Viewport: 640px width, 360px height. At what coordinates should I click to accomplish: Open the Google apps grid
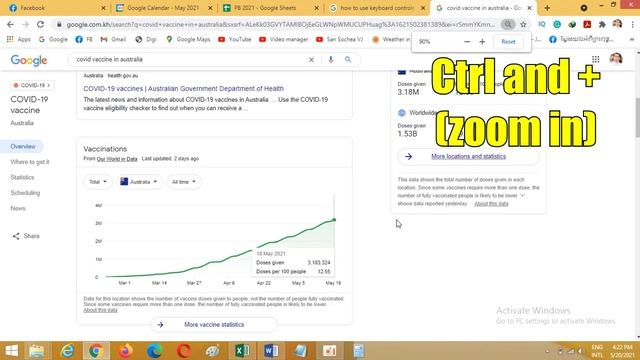[596, 59]
